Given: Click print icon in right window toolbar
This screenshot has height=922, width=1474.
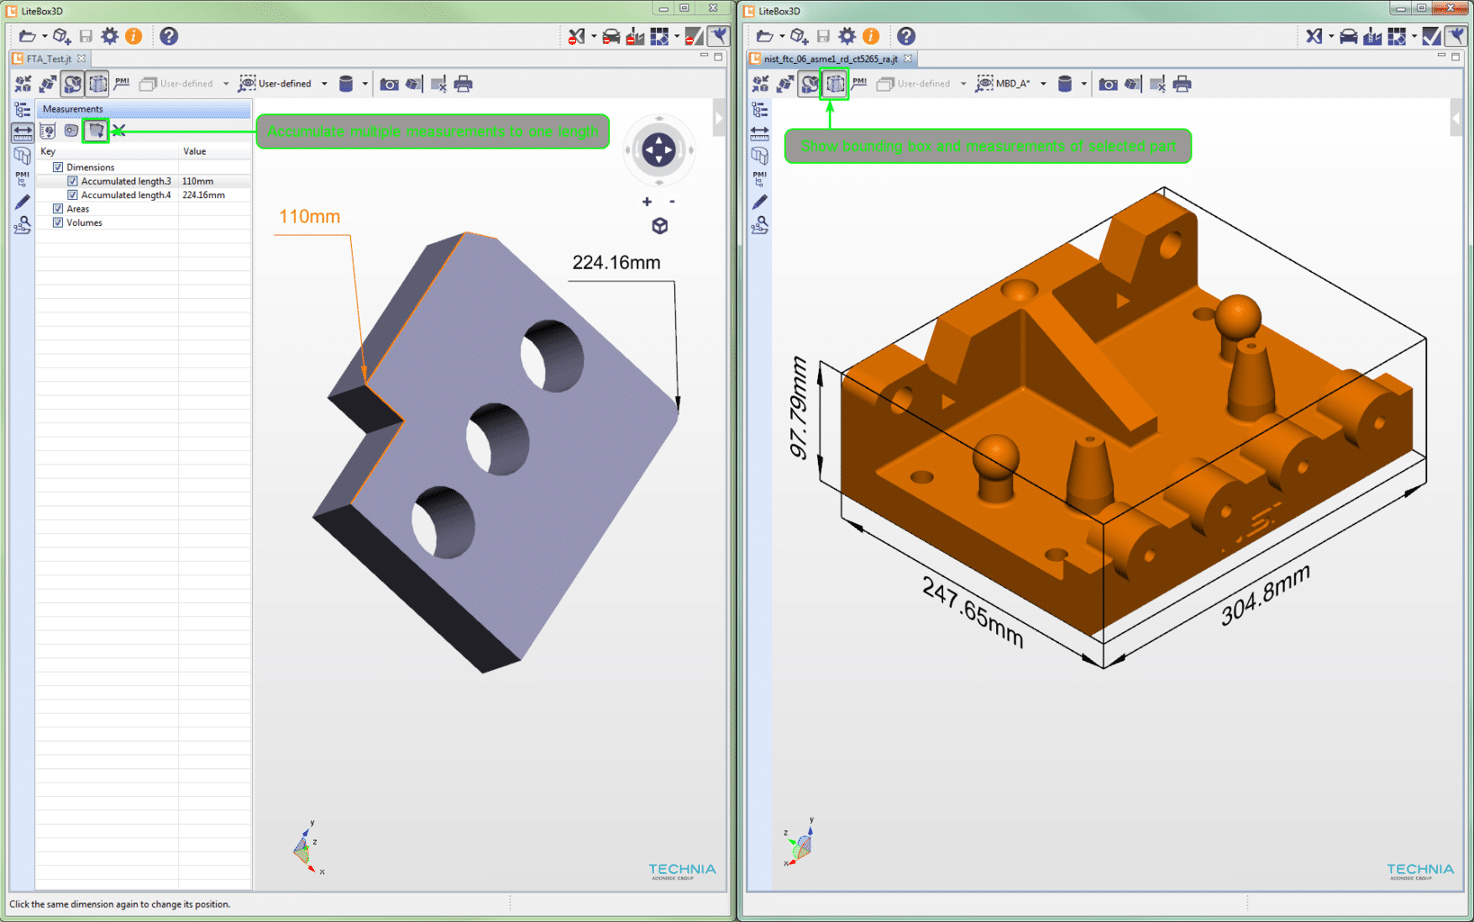Looking at the screenshot, I should [x=1182, y=84].
